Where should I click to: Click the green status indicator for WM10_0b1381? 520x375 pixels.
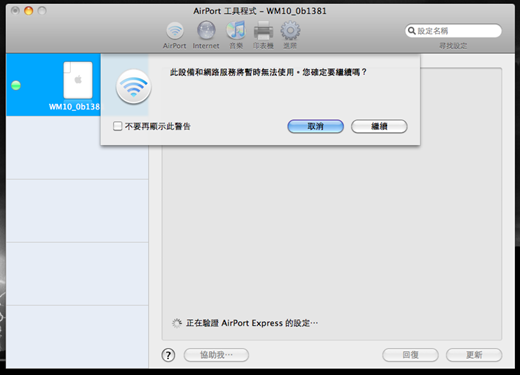coord(16,85)
